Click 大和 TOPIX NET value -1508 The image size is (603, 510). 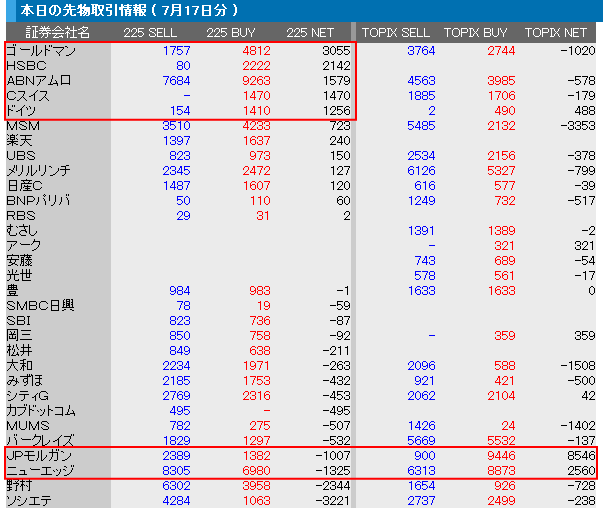[x=578, y=365]
